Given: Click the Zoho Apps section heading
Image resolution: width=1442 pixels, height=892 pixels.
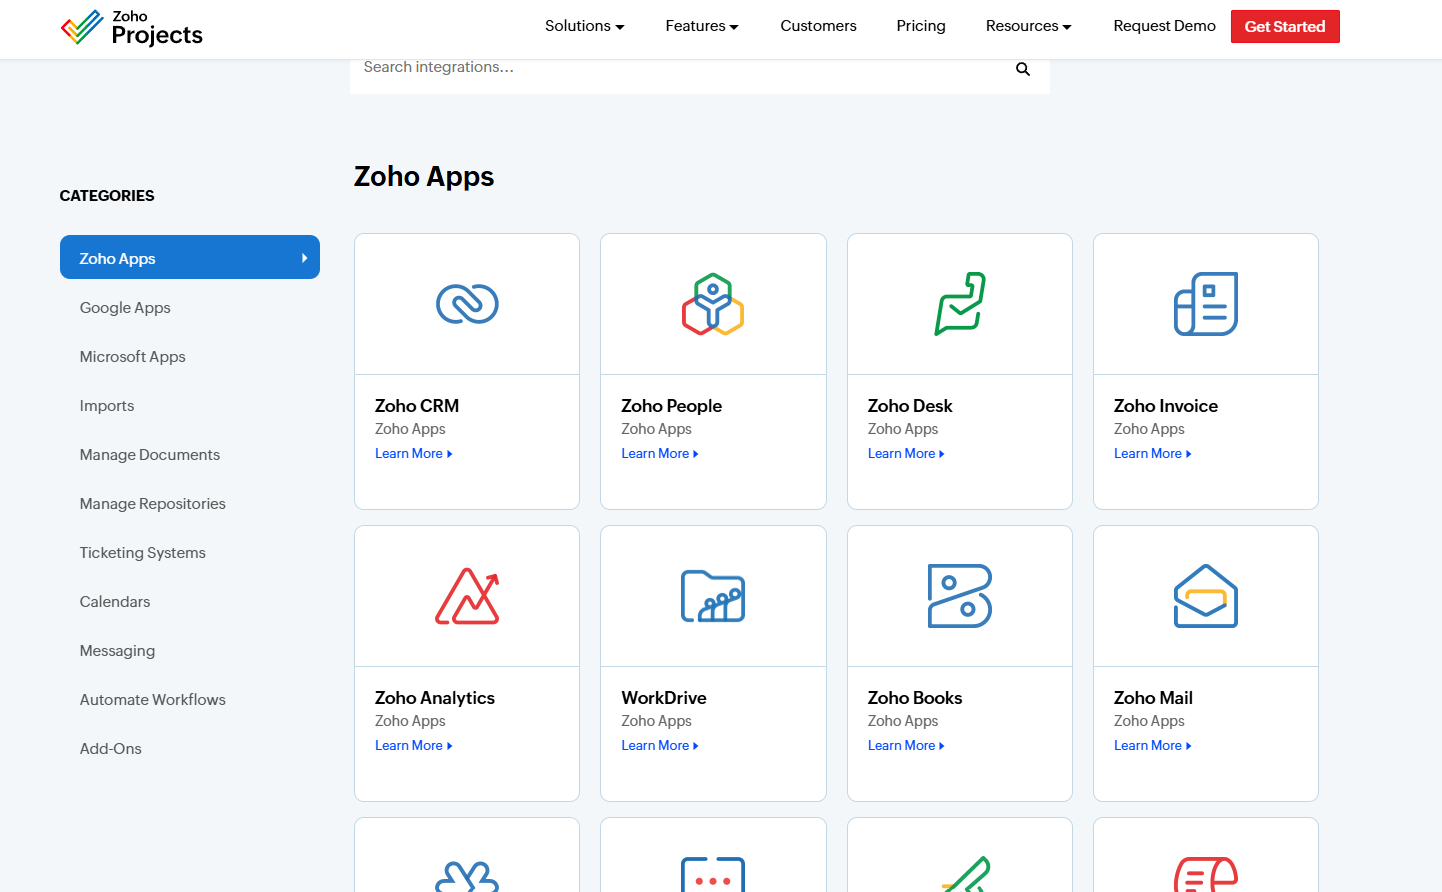Looking at the screenshot, I should (x=424, y=177).
